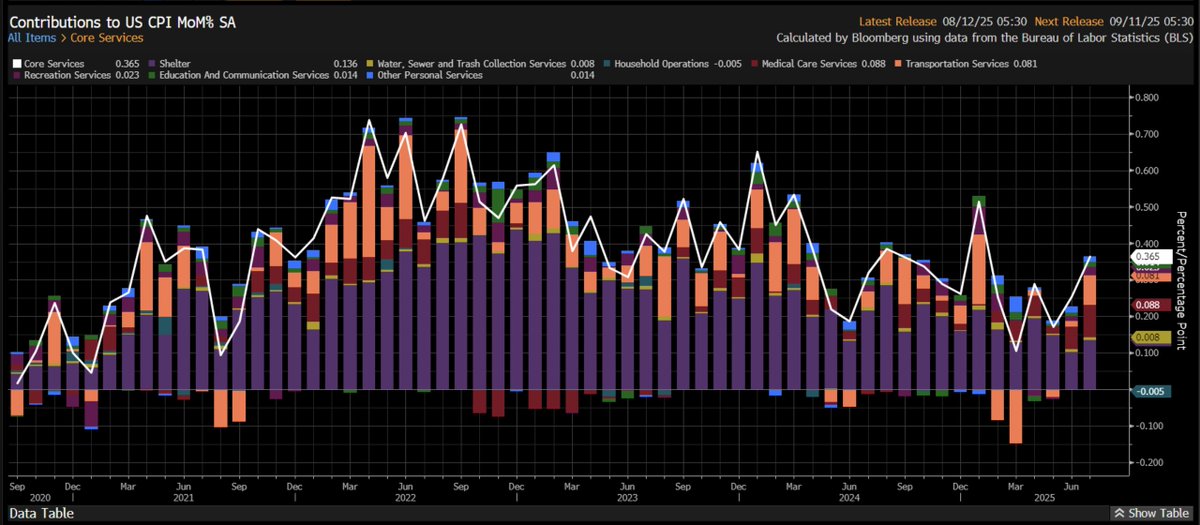Click the Other Personal Services legend label

(x=431, y=75)
